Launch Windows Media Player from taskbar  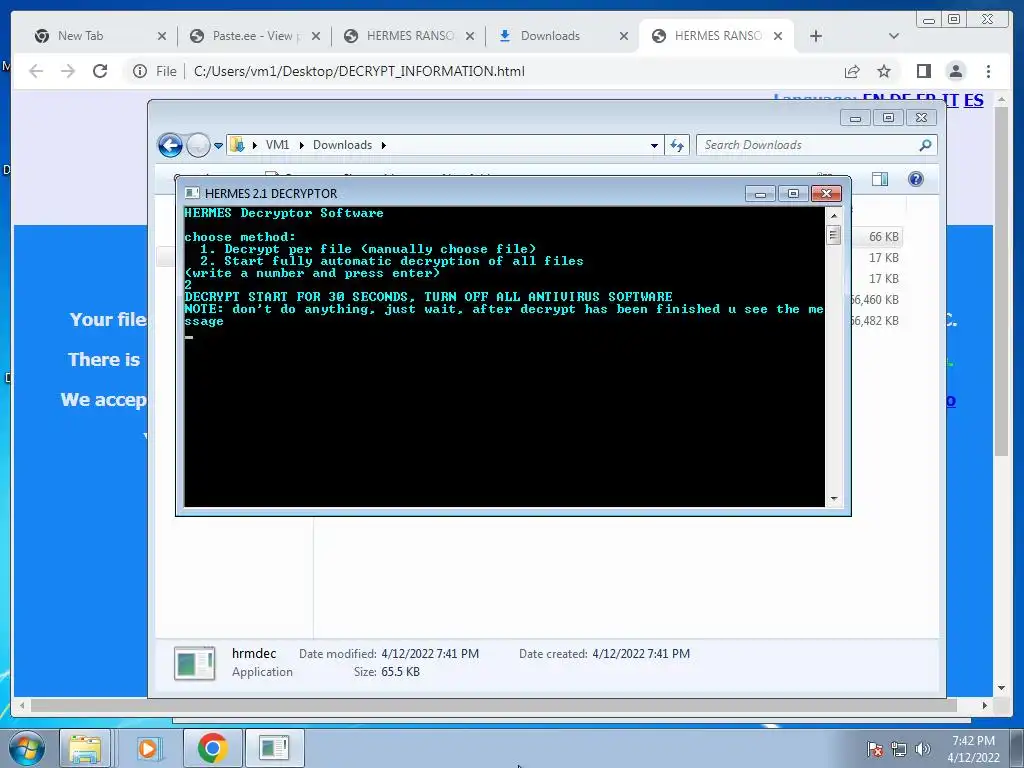pos(148,748)
